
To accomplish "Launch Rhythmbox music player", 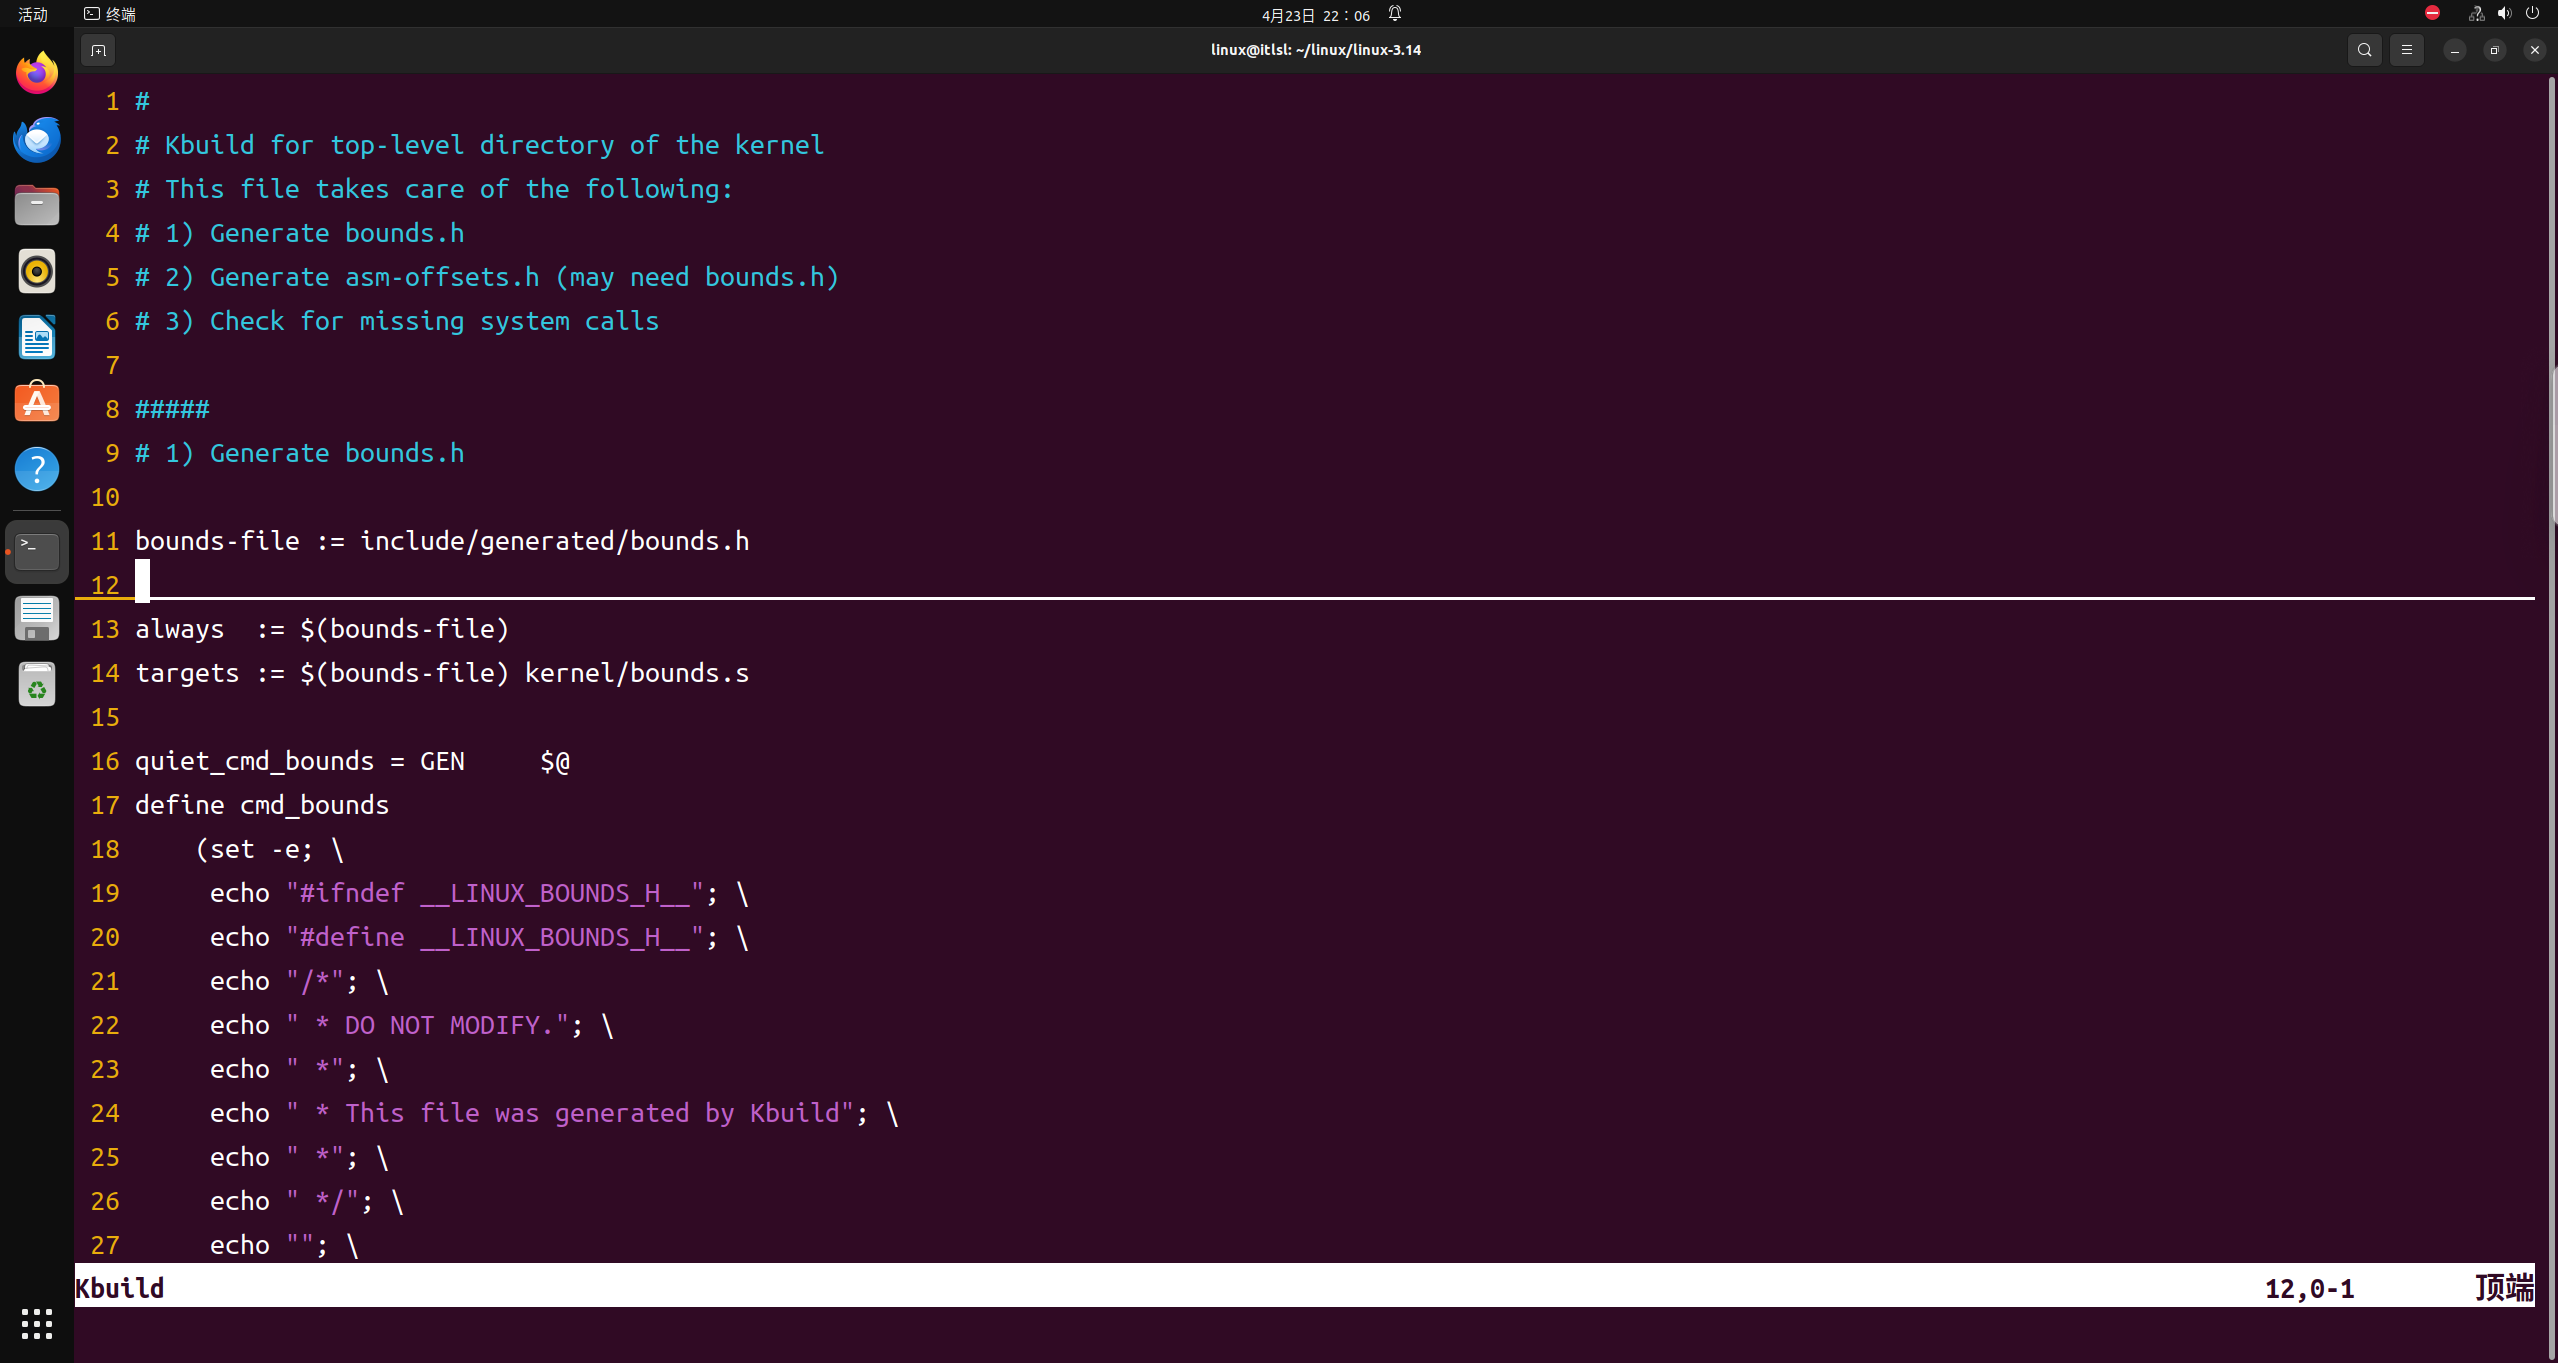I will [37, 271].
